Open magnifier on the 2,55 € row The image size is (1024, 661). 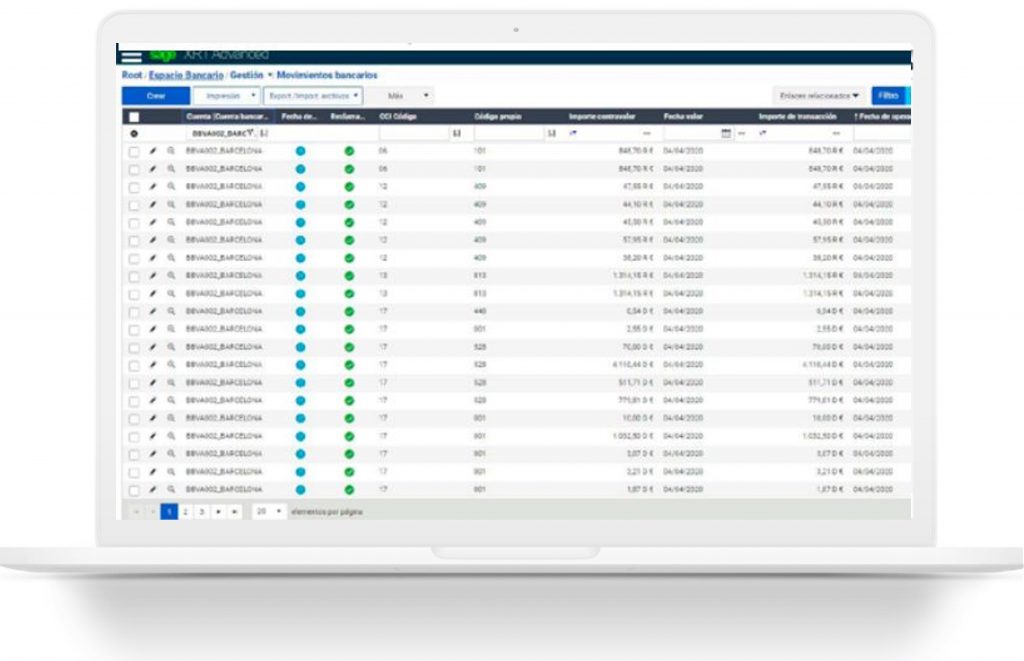click(171, 329)
